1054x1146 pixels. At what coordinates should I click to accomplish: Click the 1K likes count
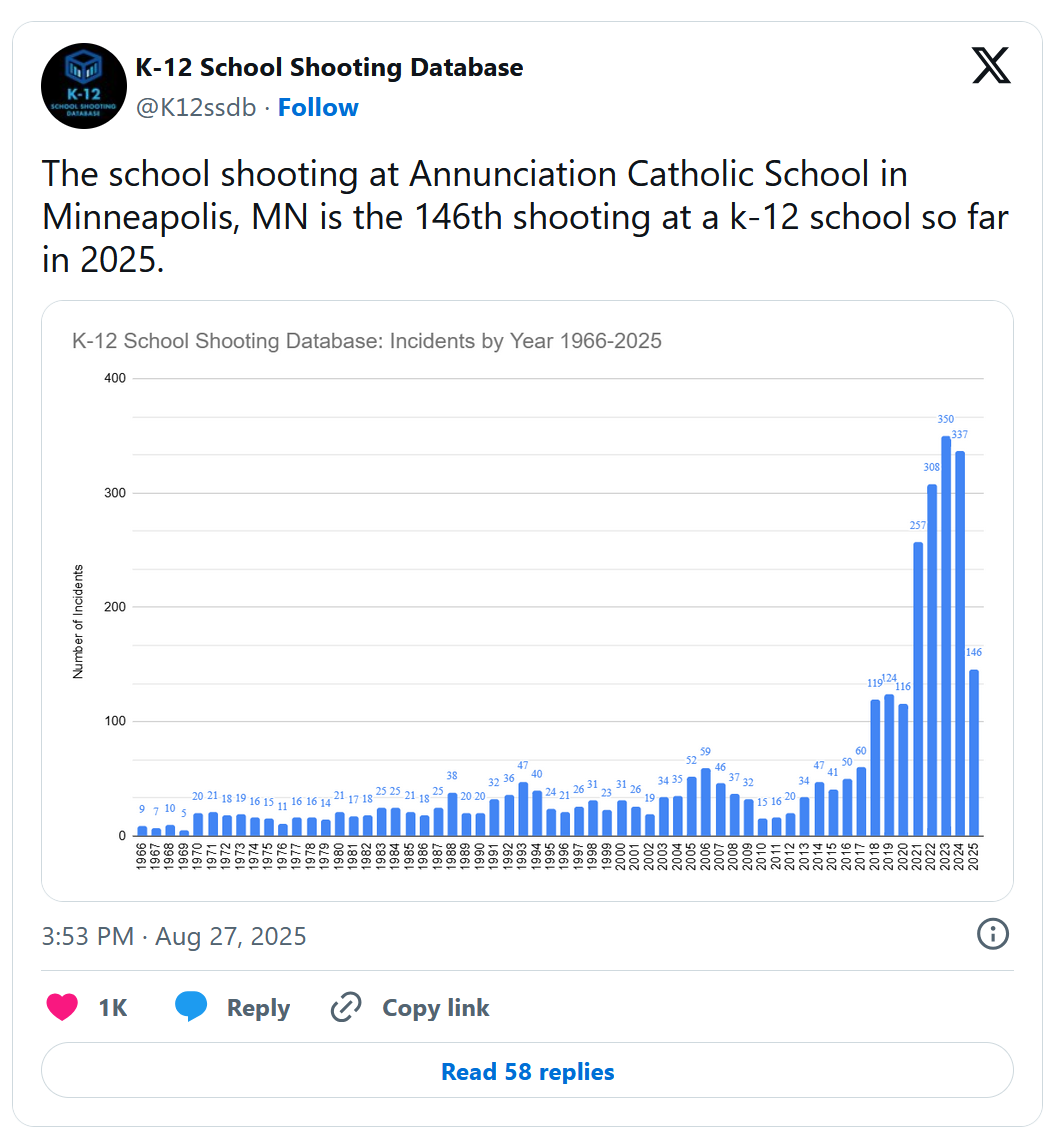tap(113, 1008)
